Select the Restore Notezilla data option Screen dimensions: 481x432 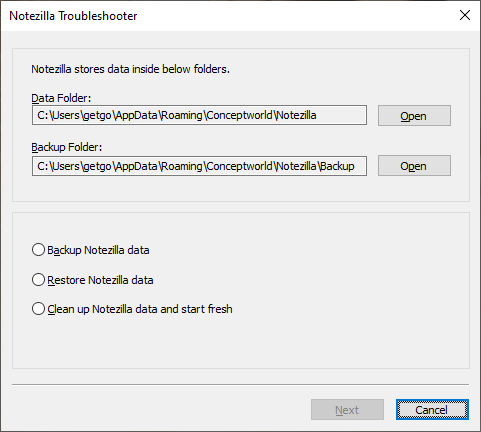[x=93, y=280]
